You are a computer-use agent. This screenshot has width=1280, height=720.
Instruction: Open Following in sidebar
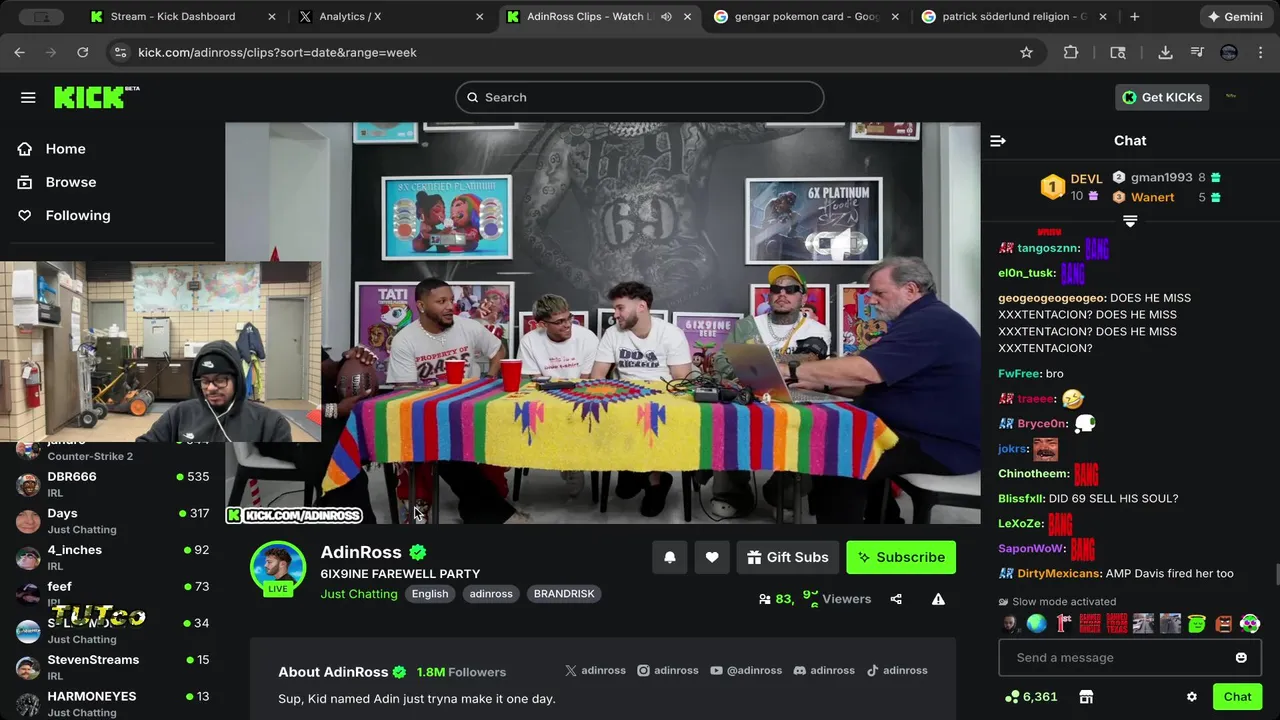click(77, 215)
